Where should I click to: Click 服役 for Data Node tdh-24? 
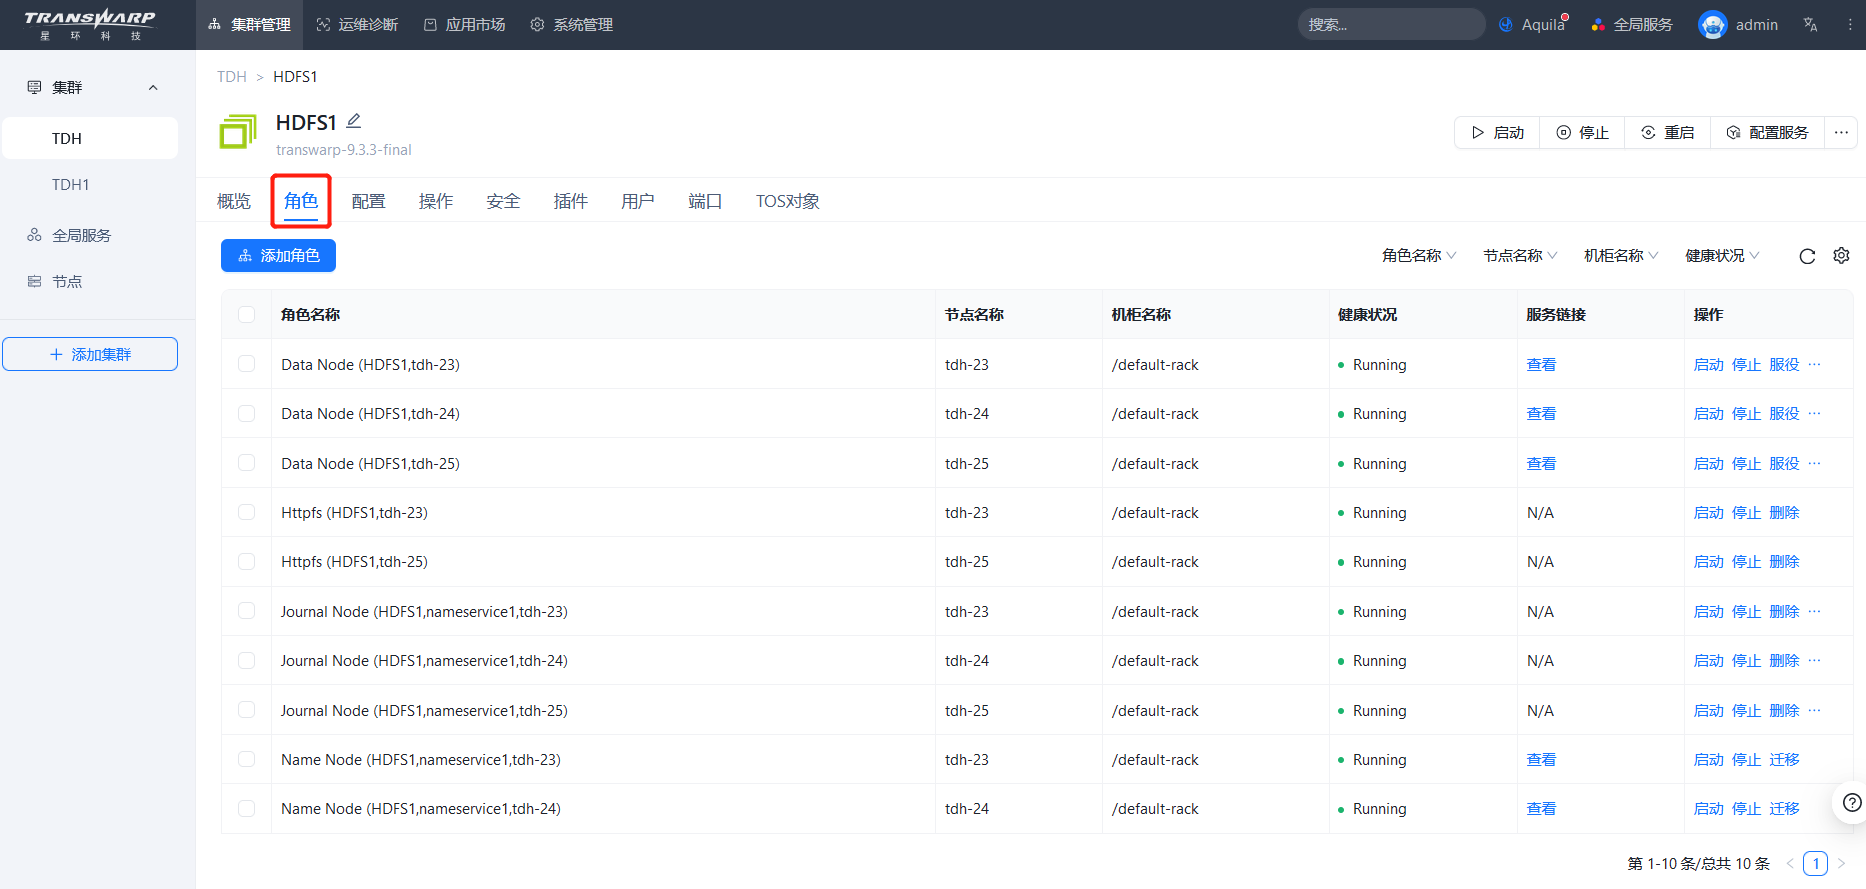[x=1784, y=413]
